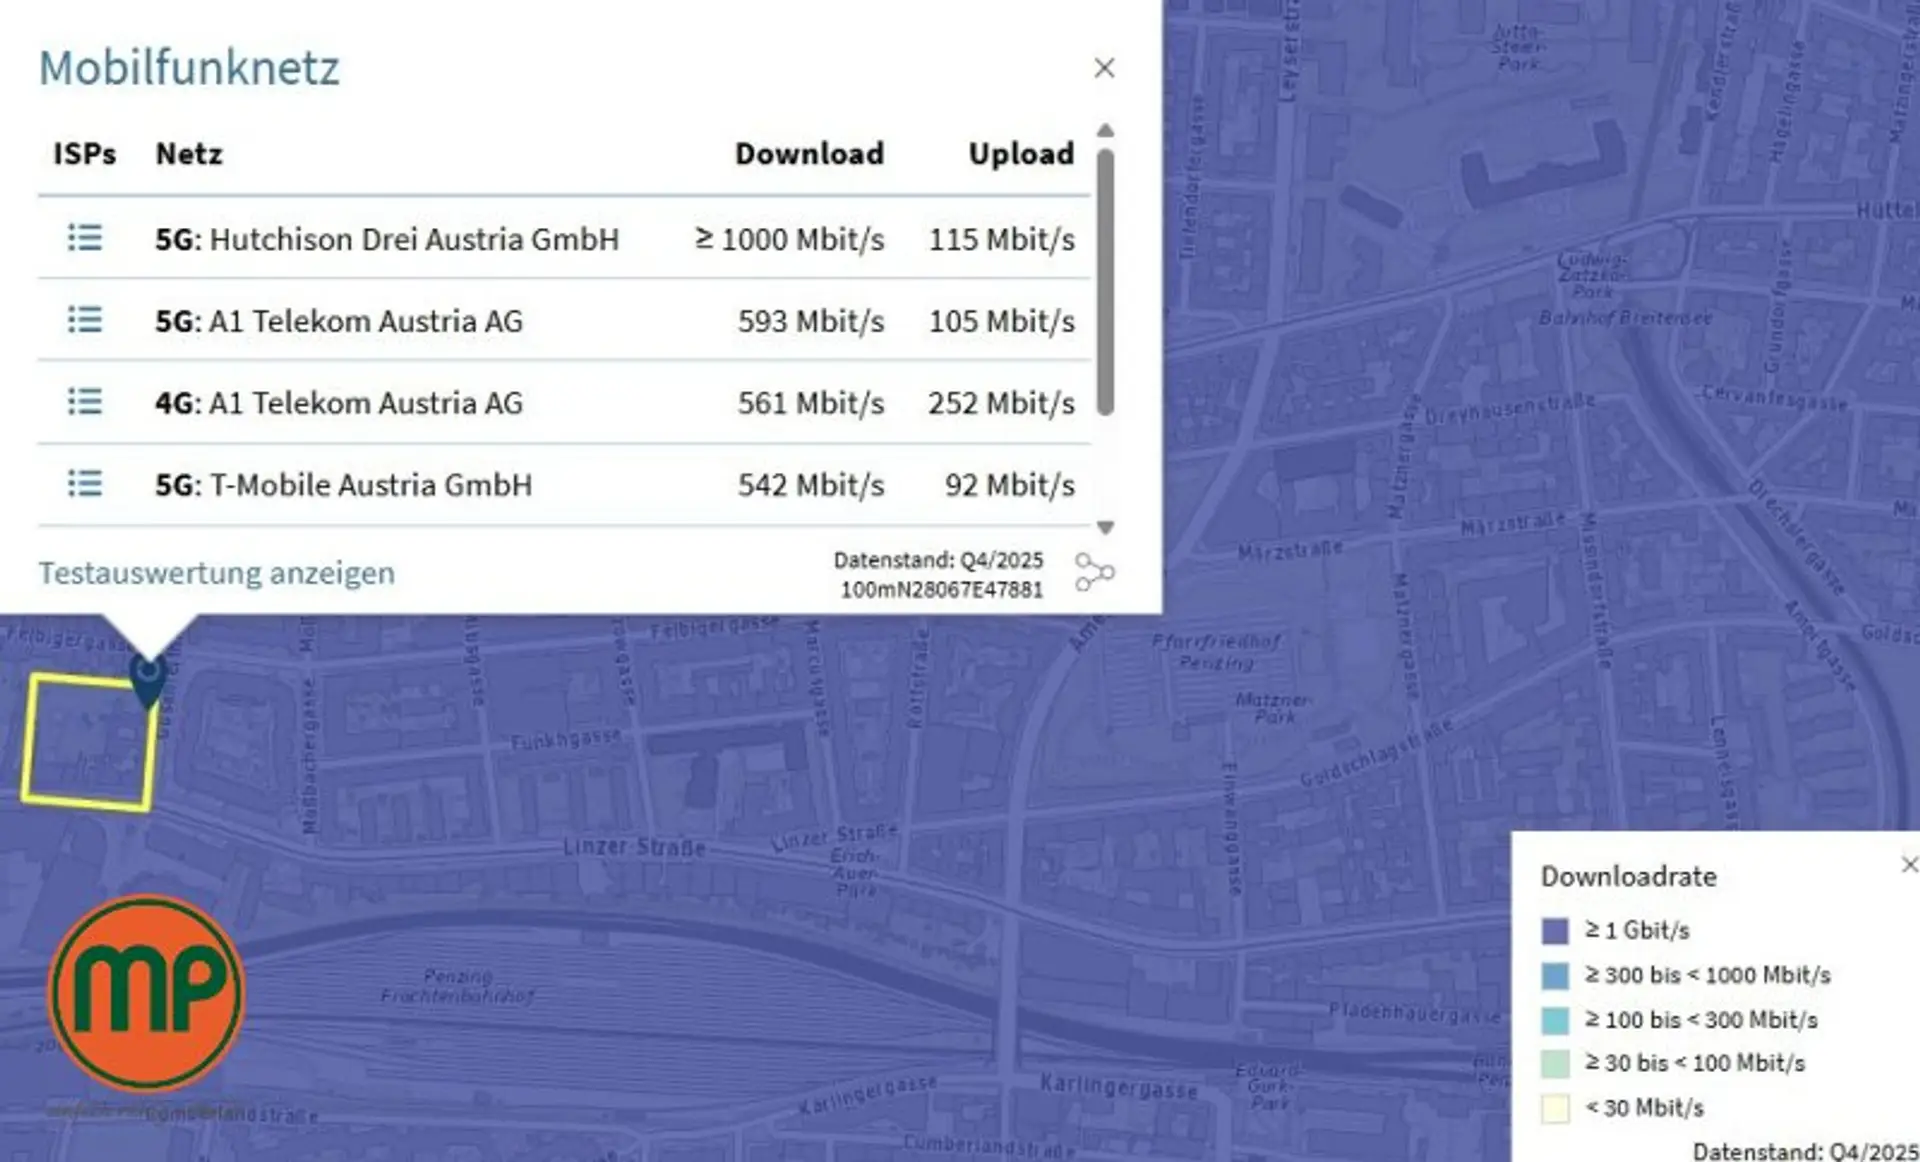Click the ≥ 1 Gbit/s legend color swatch
The width and height of the screenshot is (1920, 1162).
coord(1555,931)
